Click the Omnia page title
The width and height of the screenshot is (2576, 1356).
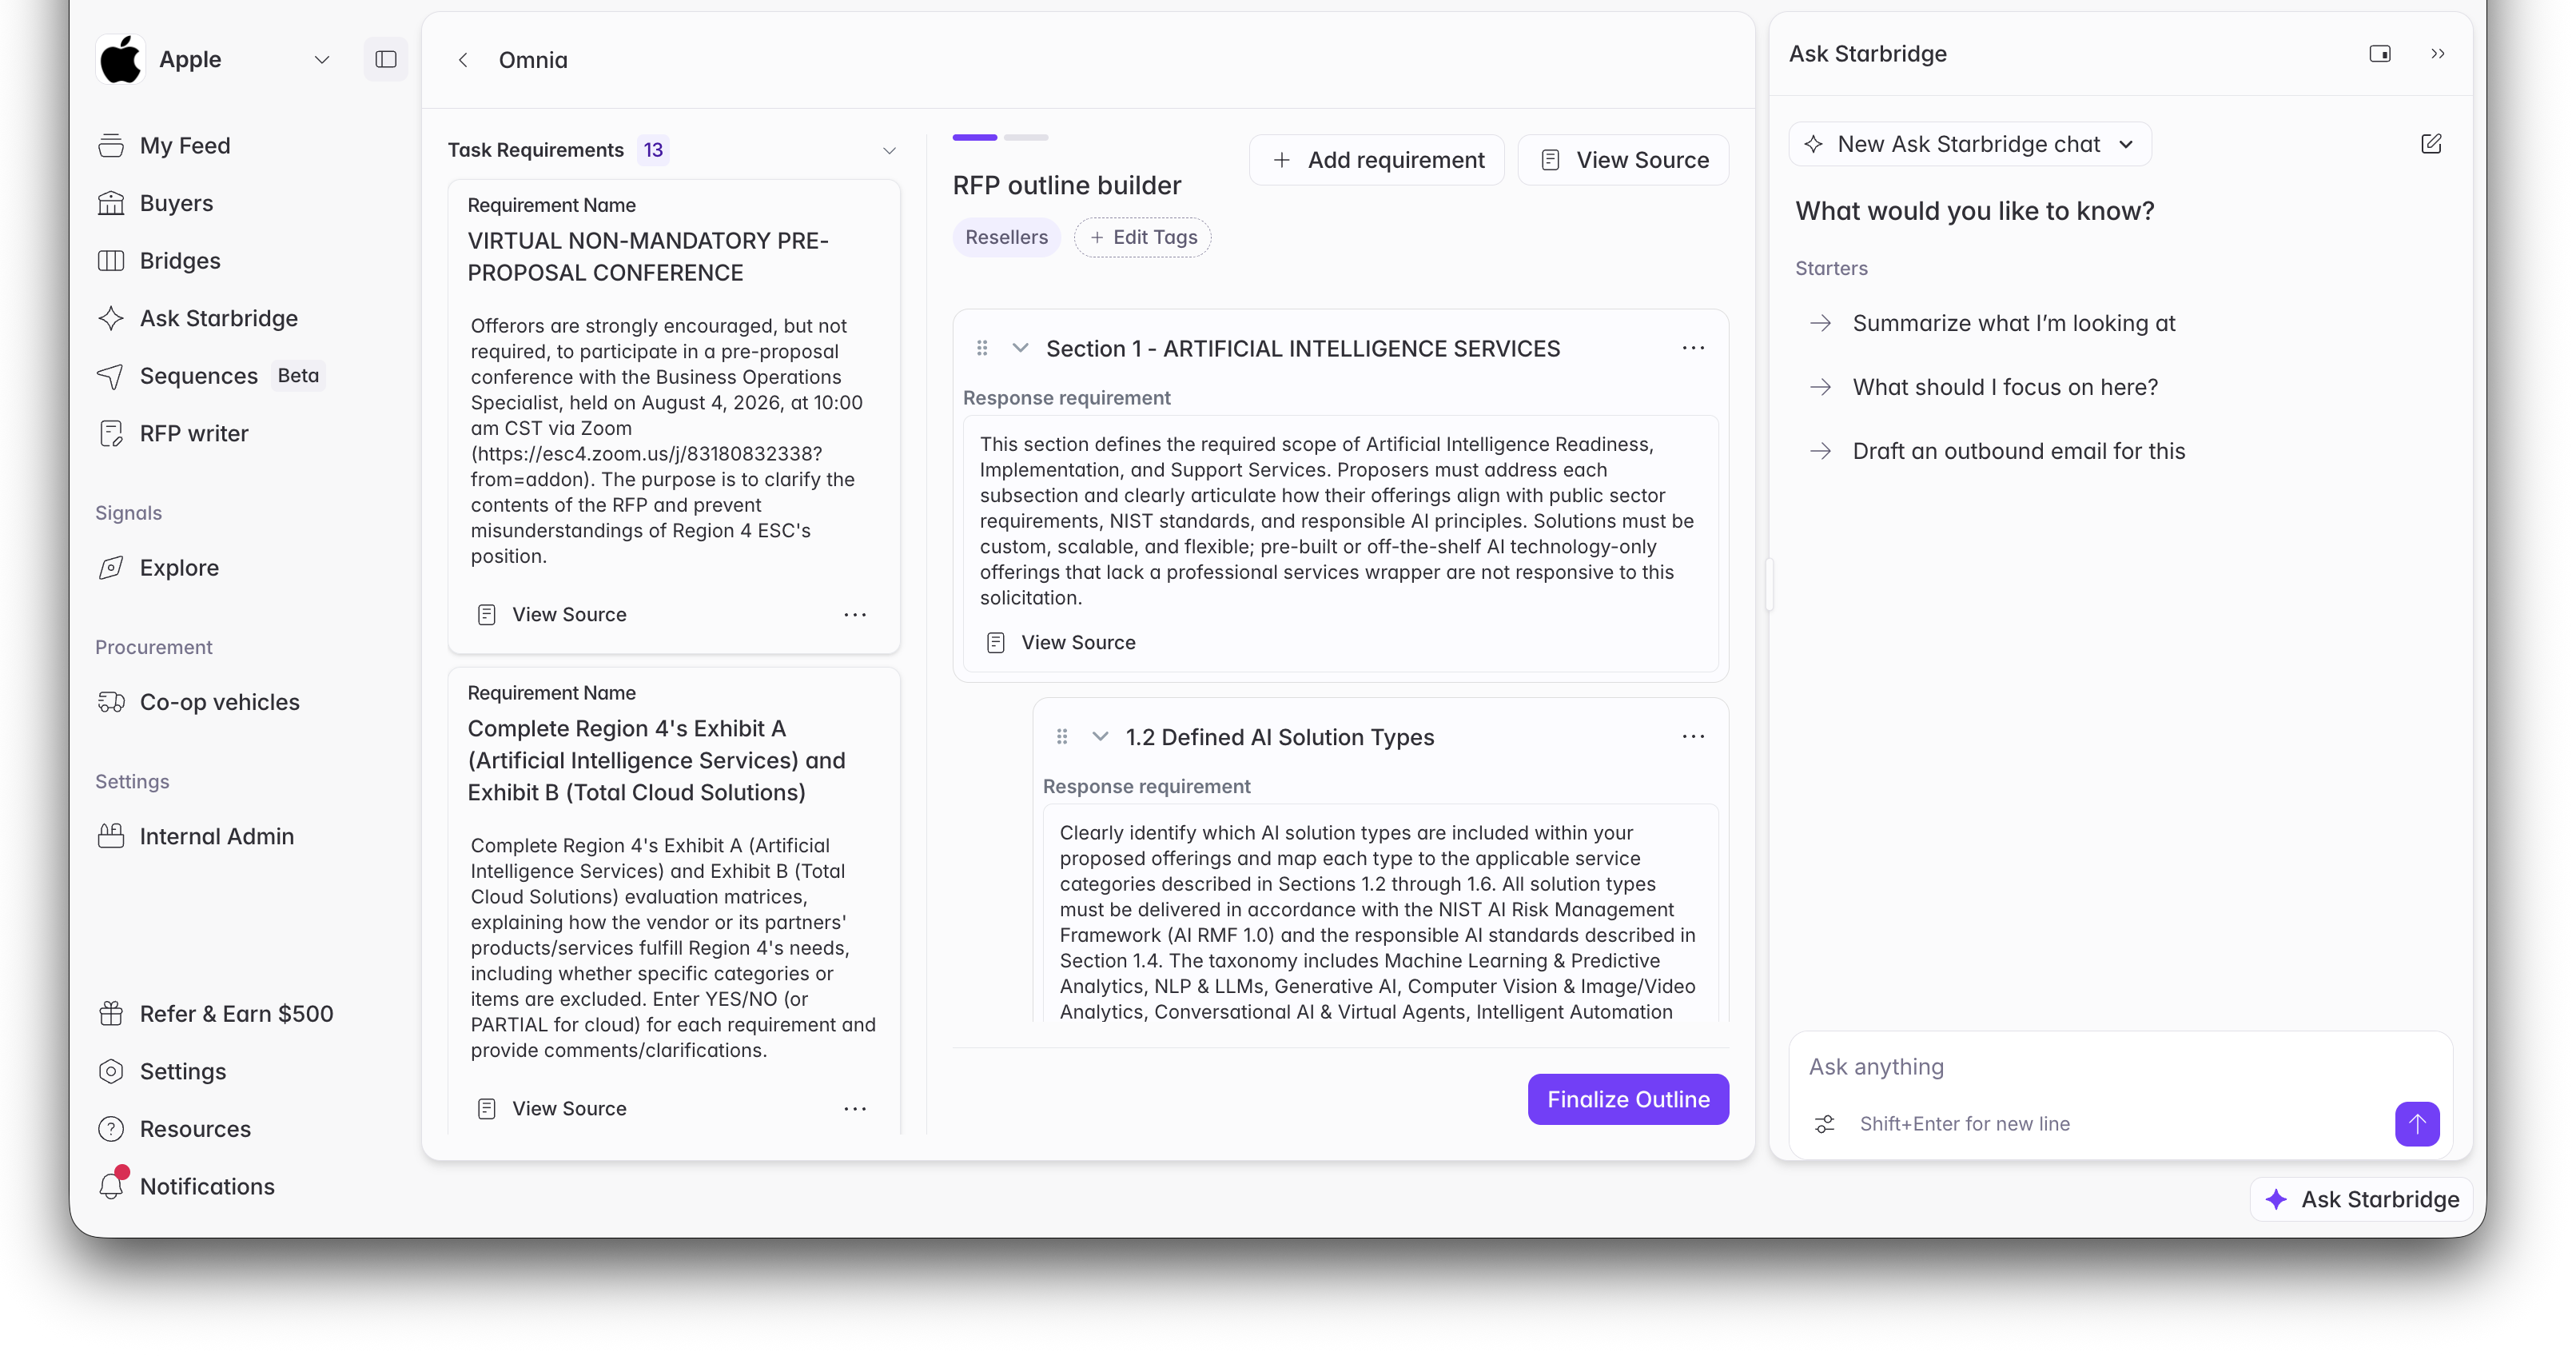(533, 60)
